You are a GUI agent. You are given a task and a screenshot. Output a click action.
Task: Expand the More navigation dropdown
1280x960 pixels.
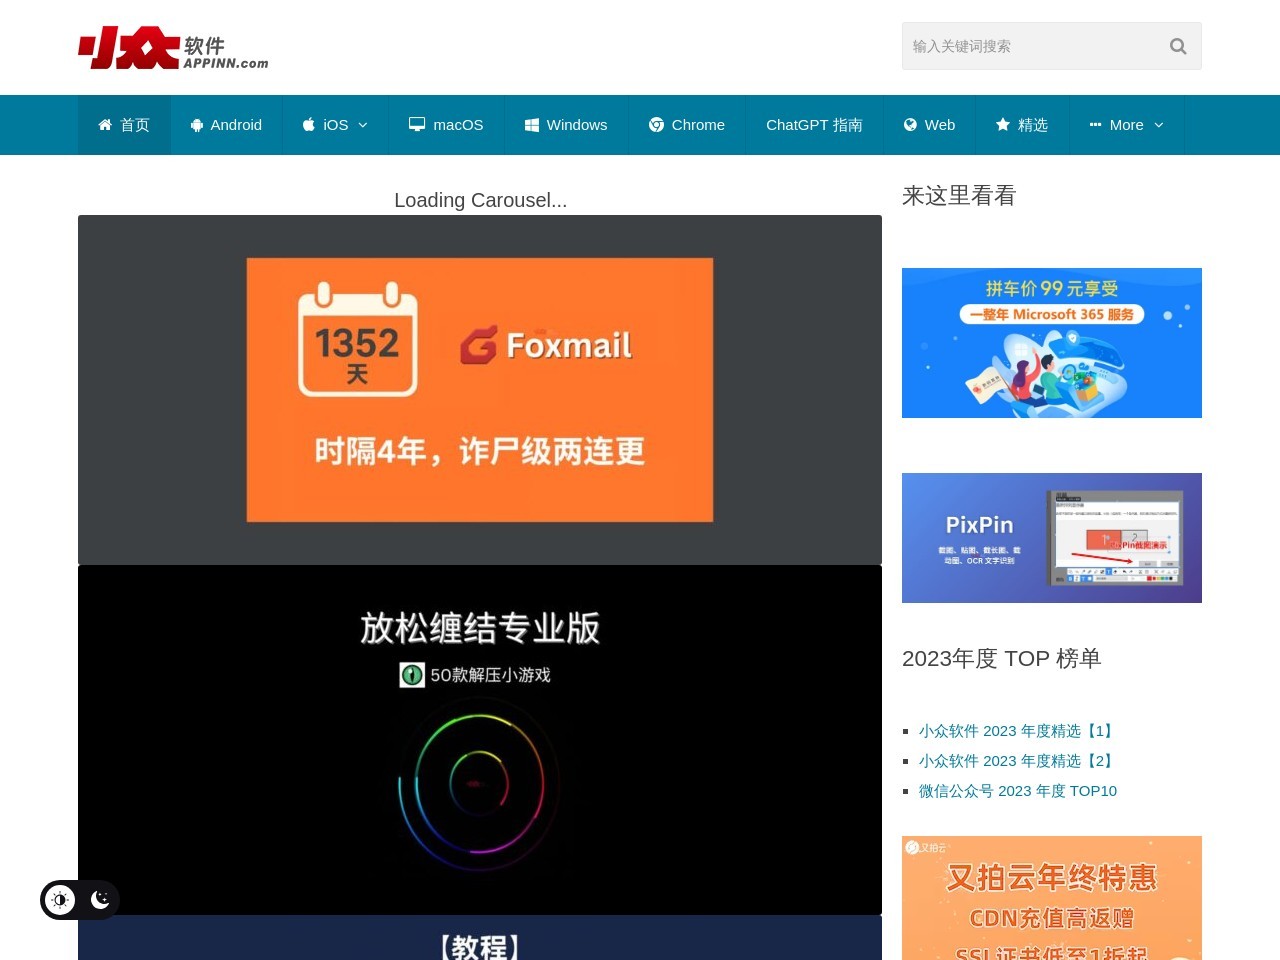pyautogui.click(x=1127, y=124)
